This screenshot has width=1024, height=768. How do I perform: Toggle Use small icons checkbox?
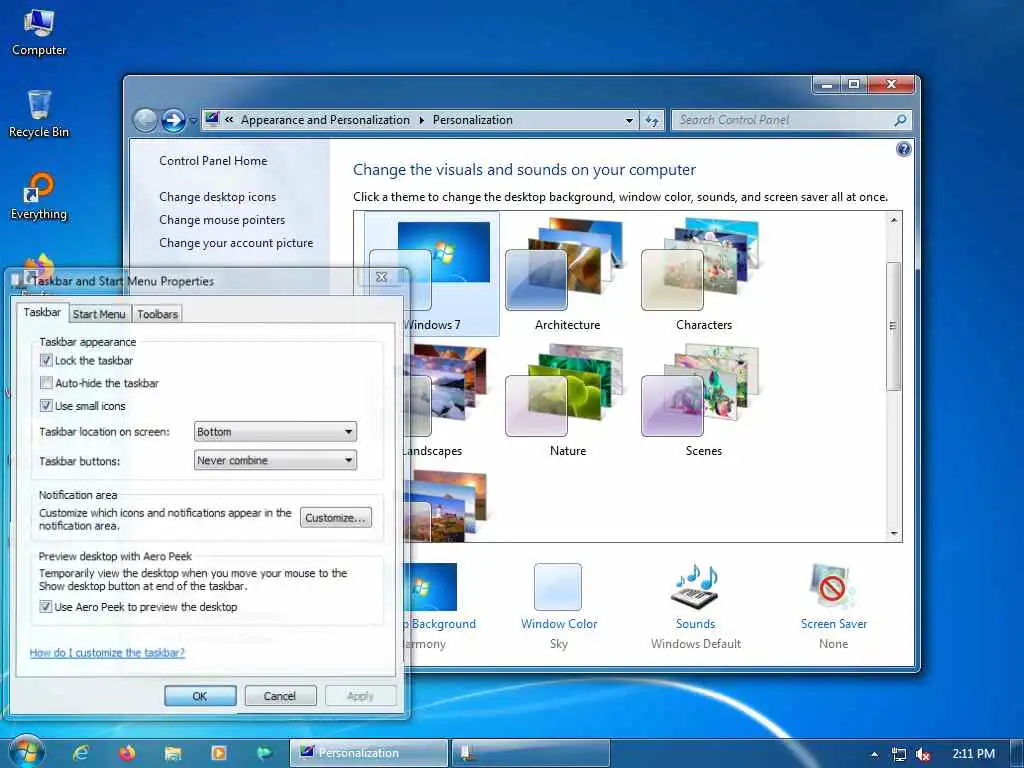46,406
